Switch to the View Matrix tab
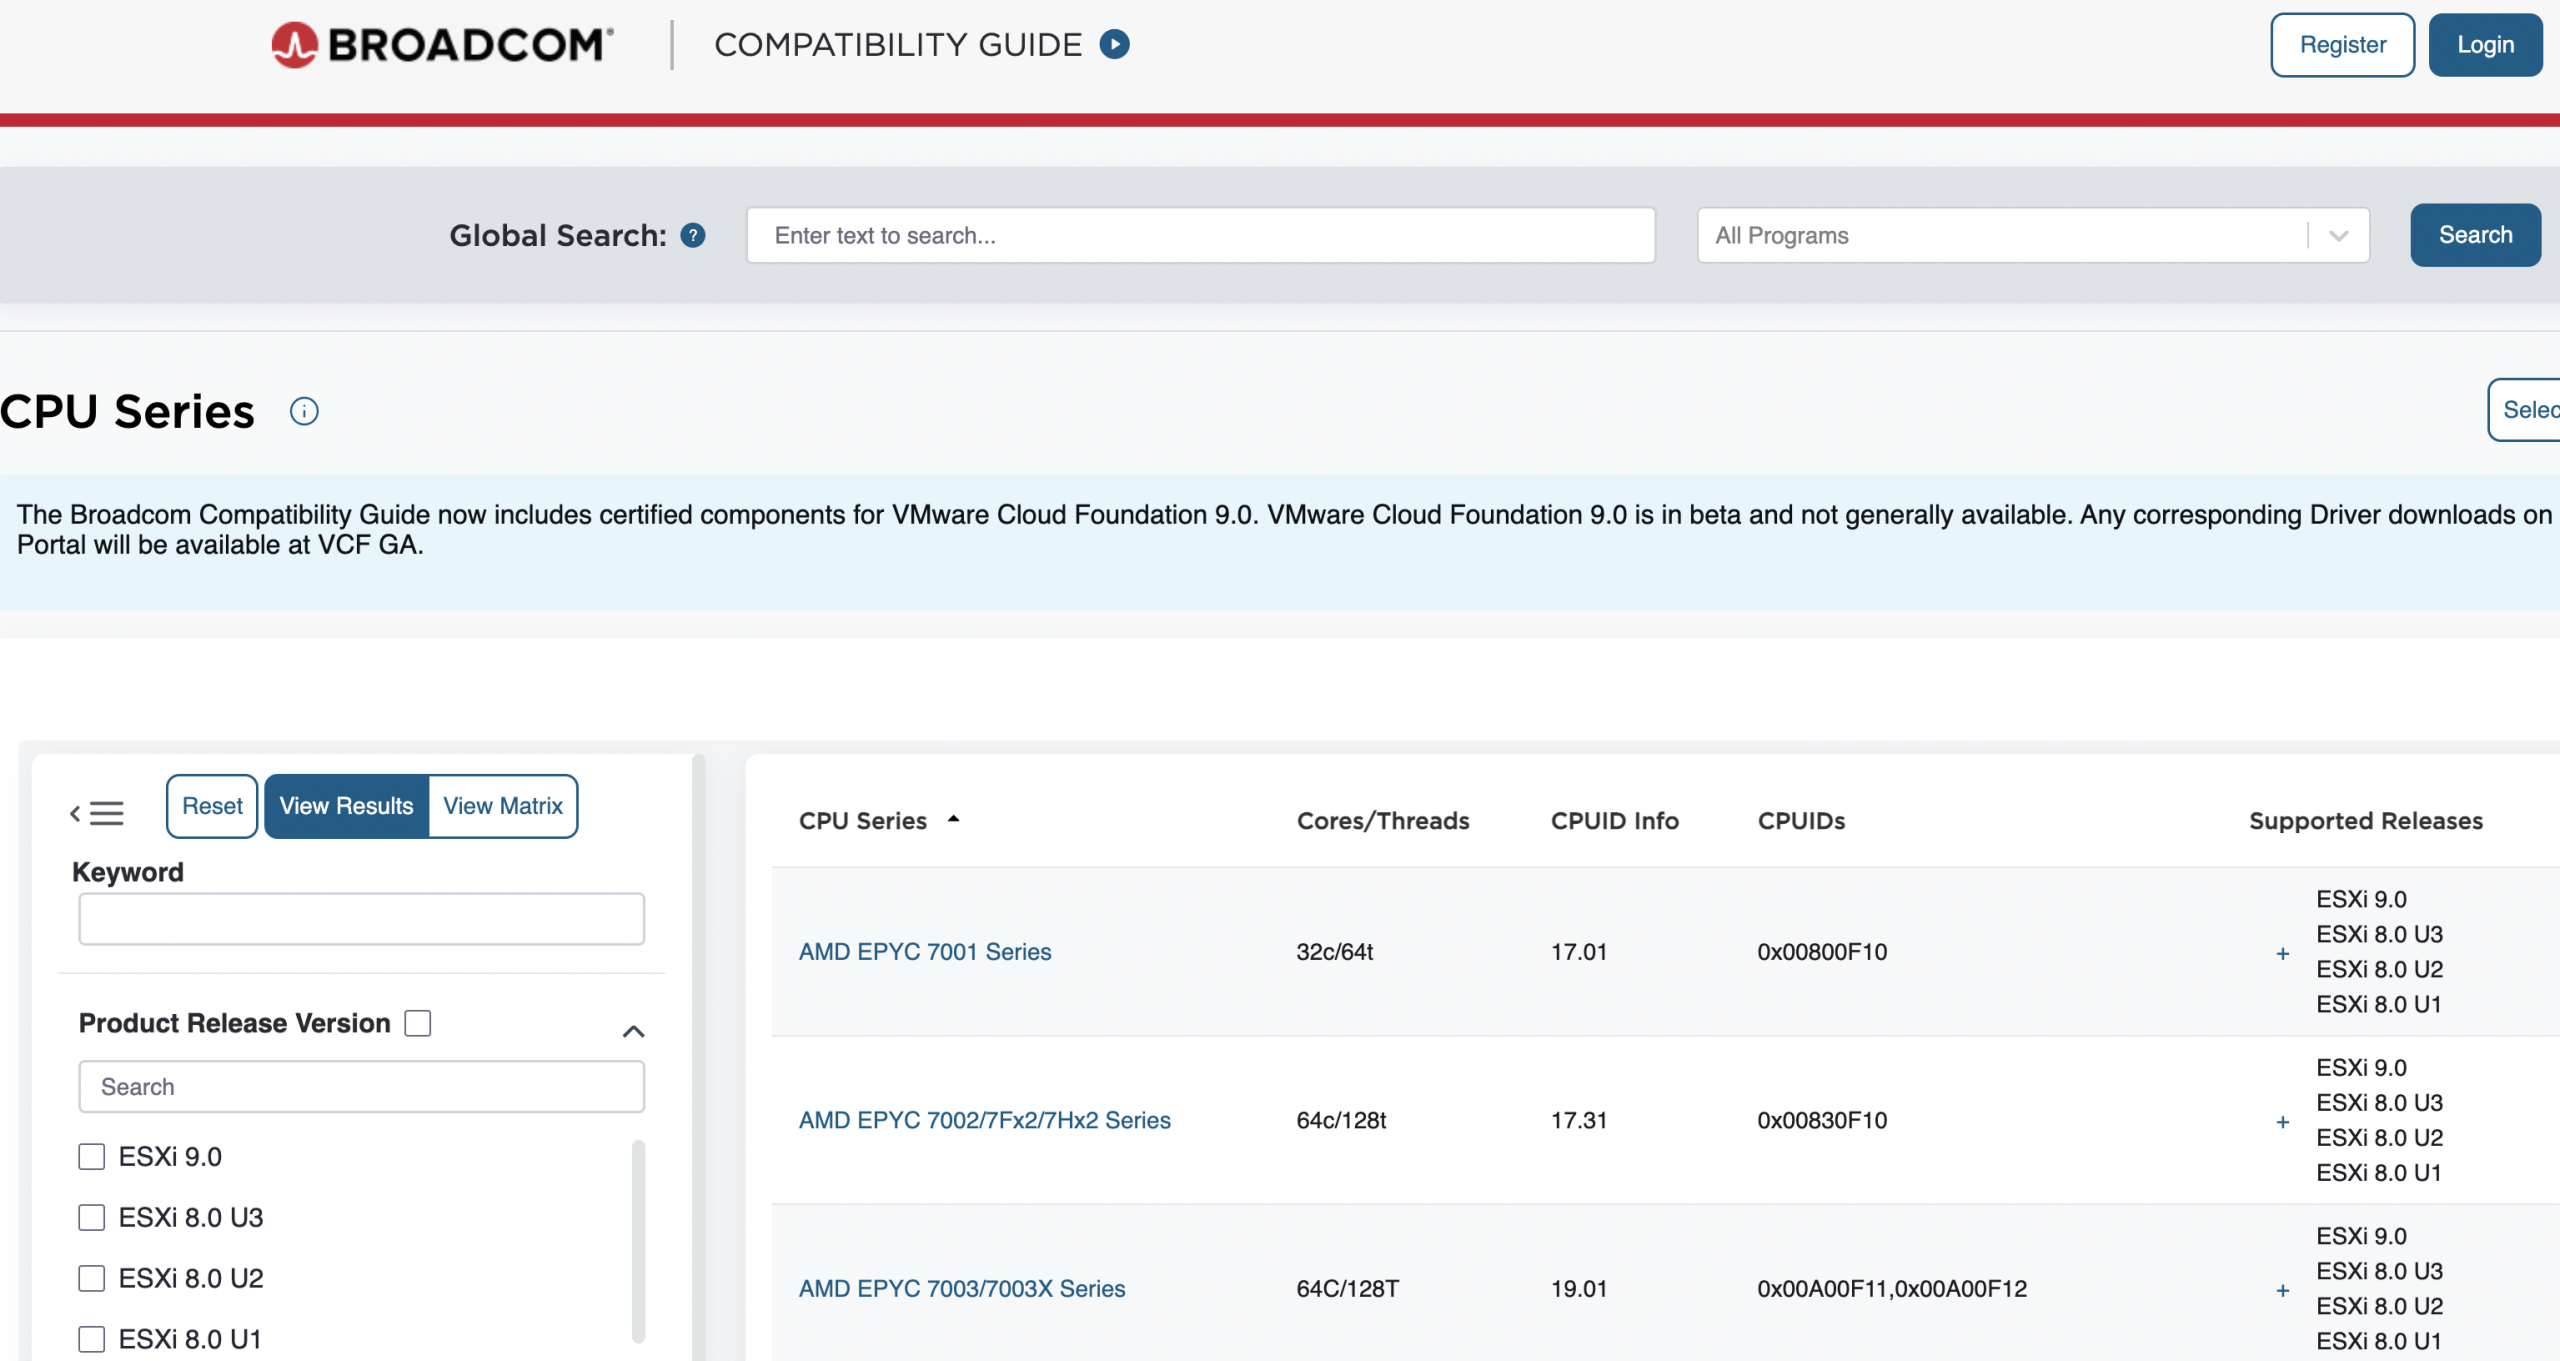2560x1361 pixels. coord(503,806)
